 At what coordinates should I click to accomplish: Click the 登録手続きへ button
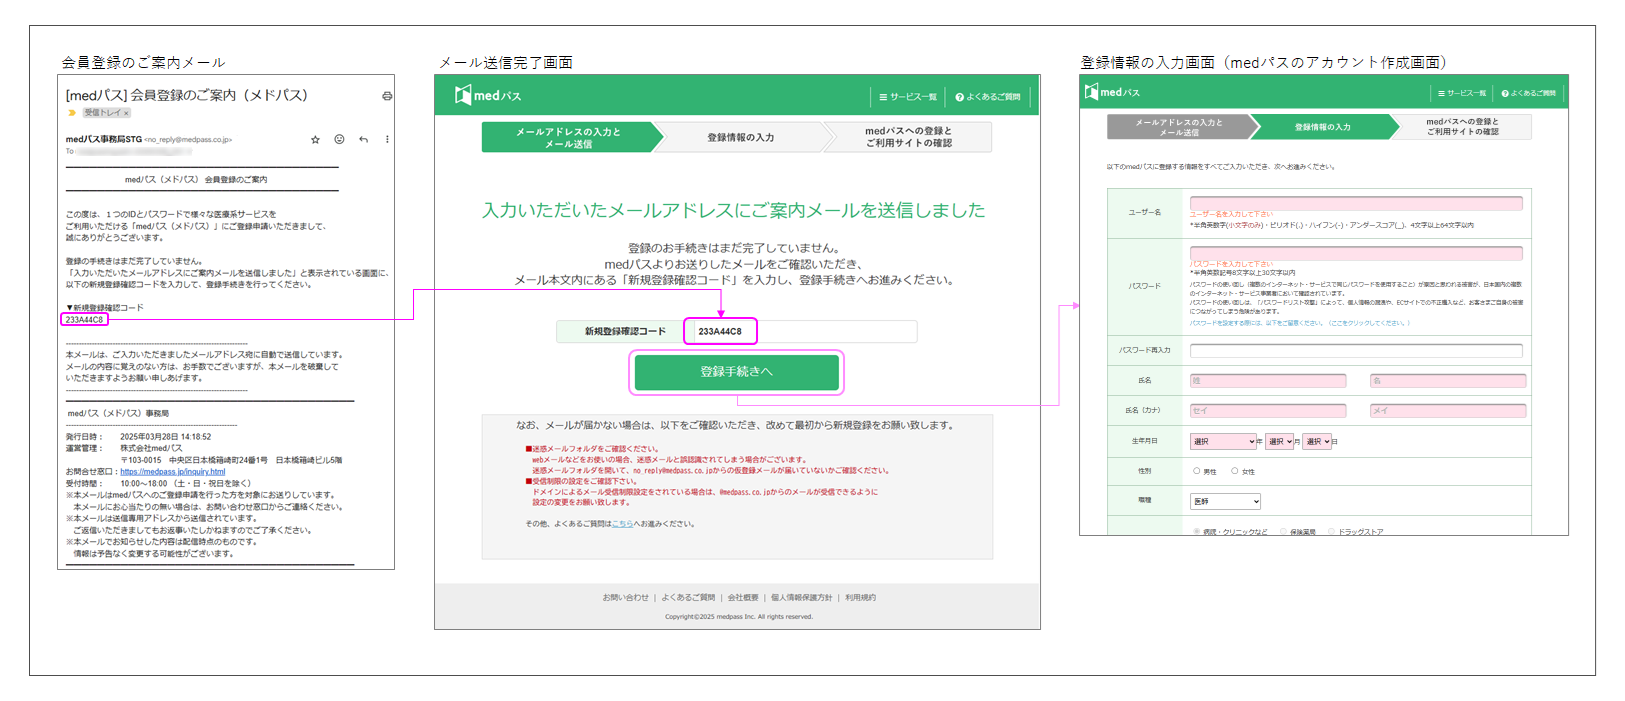pyautogui.click(x=737, y=372)
